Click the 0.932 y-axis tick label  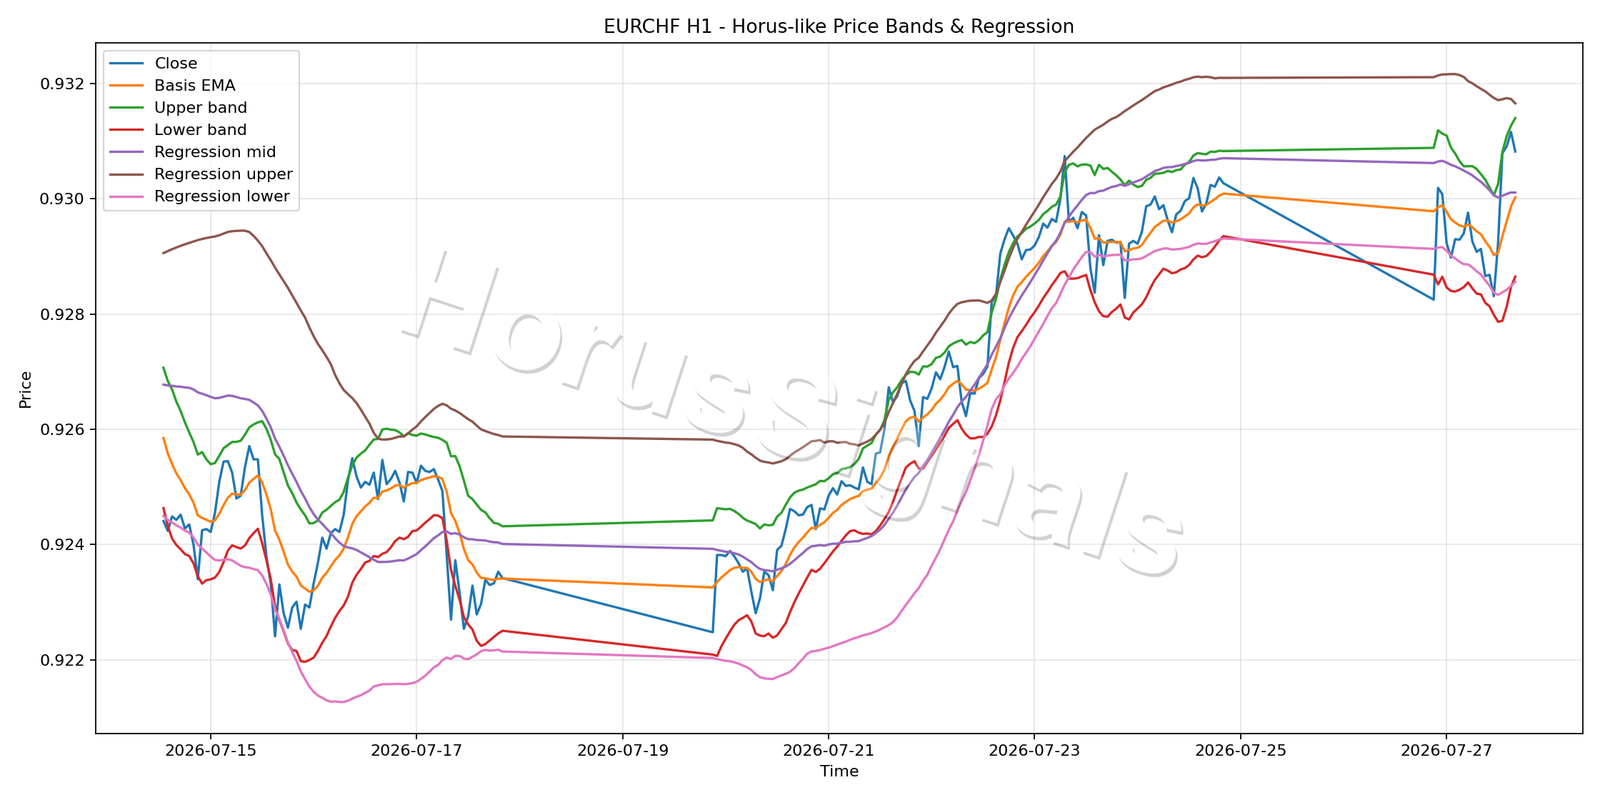click(x=62, y=84)
